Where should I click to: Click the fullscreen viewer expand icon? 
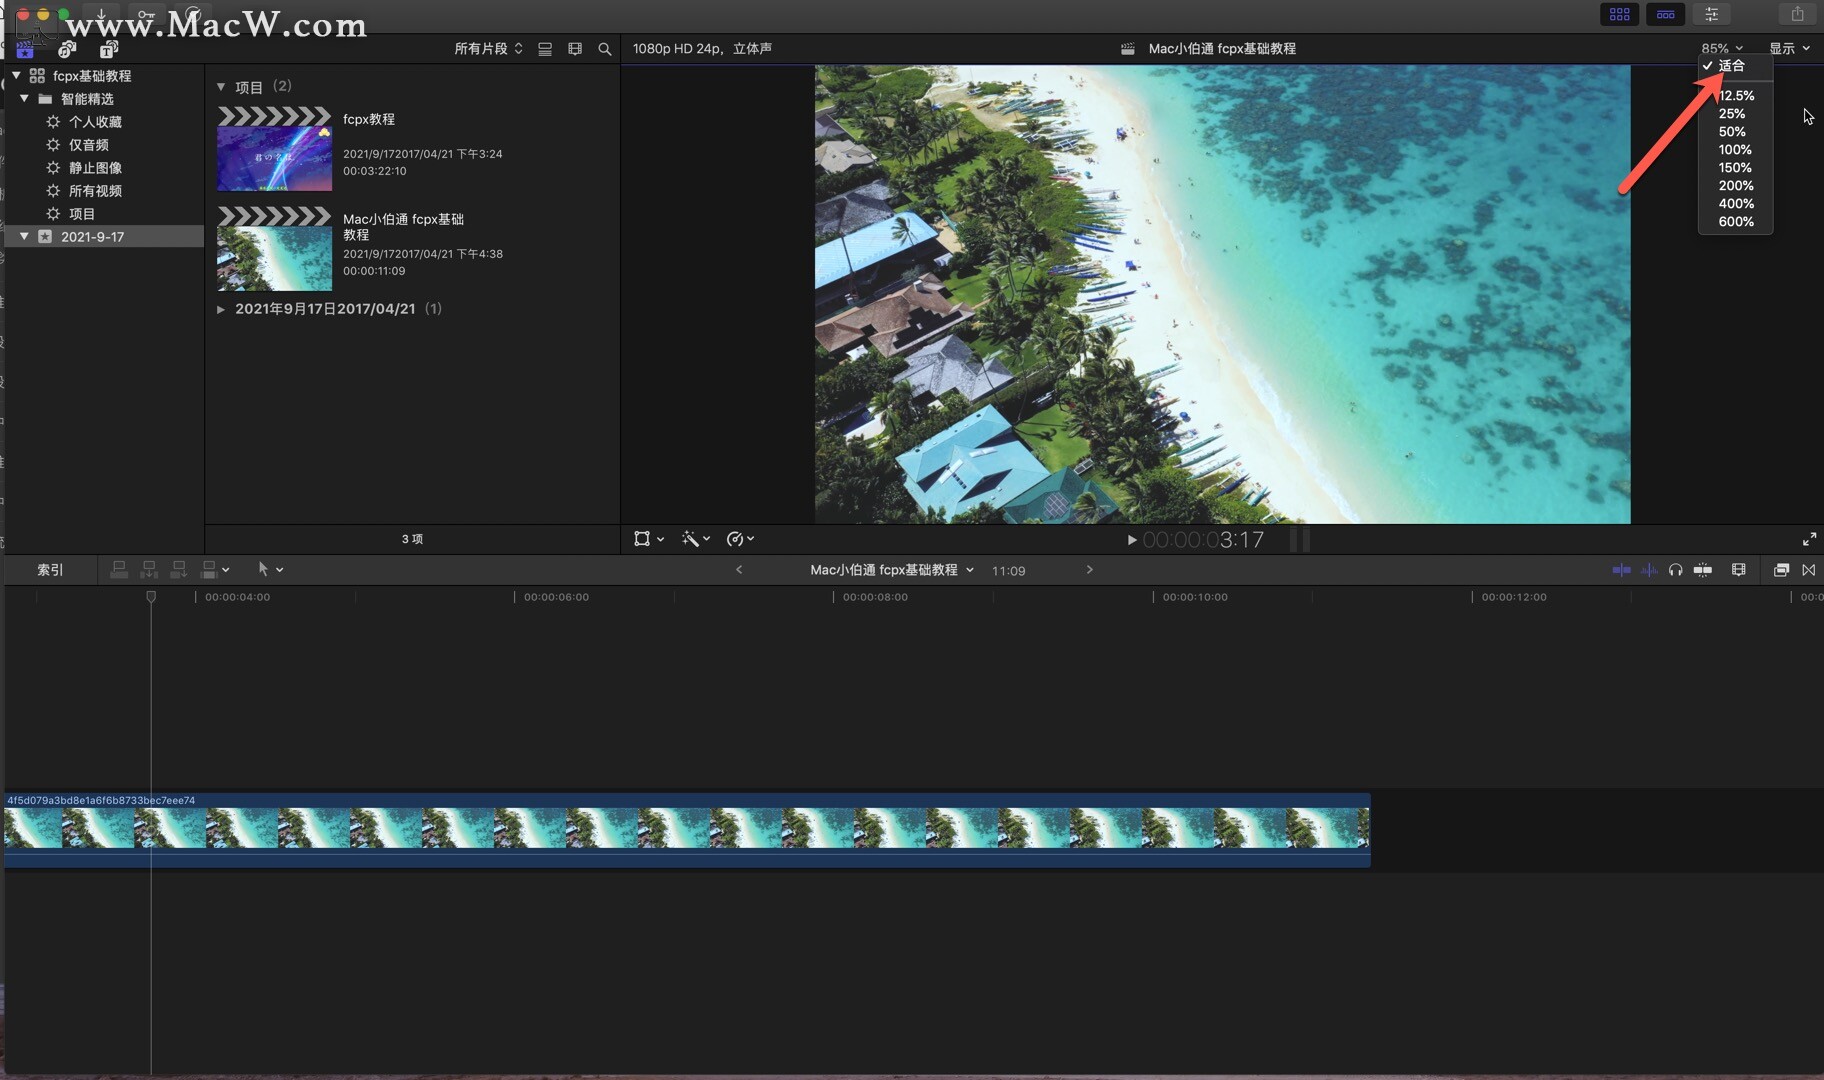tap(1809, 539)
